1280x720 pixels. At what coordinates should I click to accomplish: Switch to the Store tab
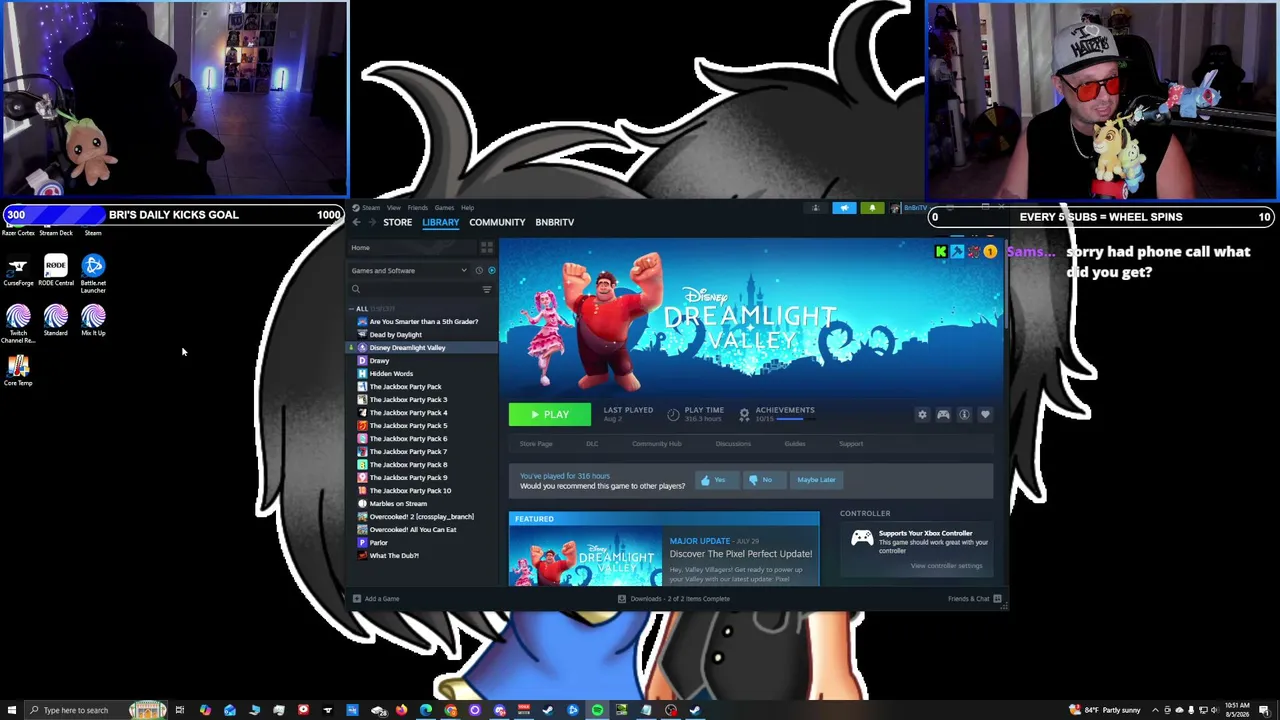[x=397, y=222]
